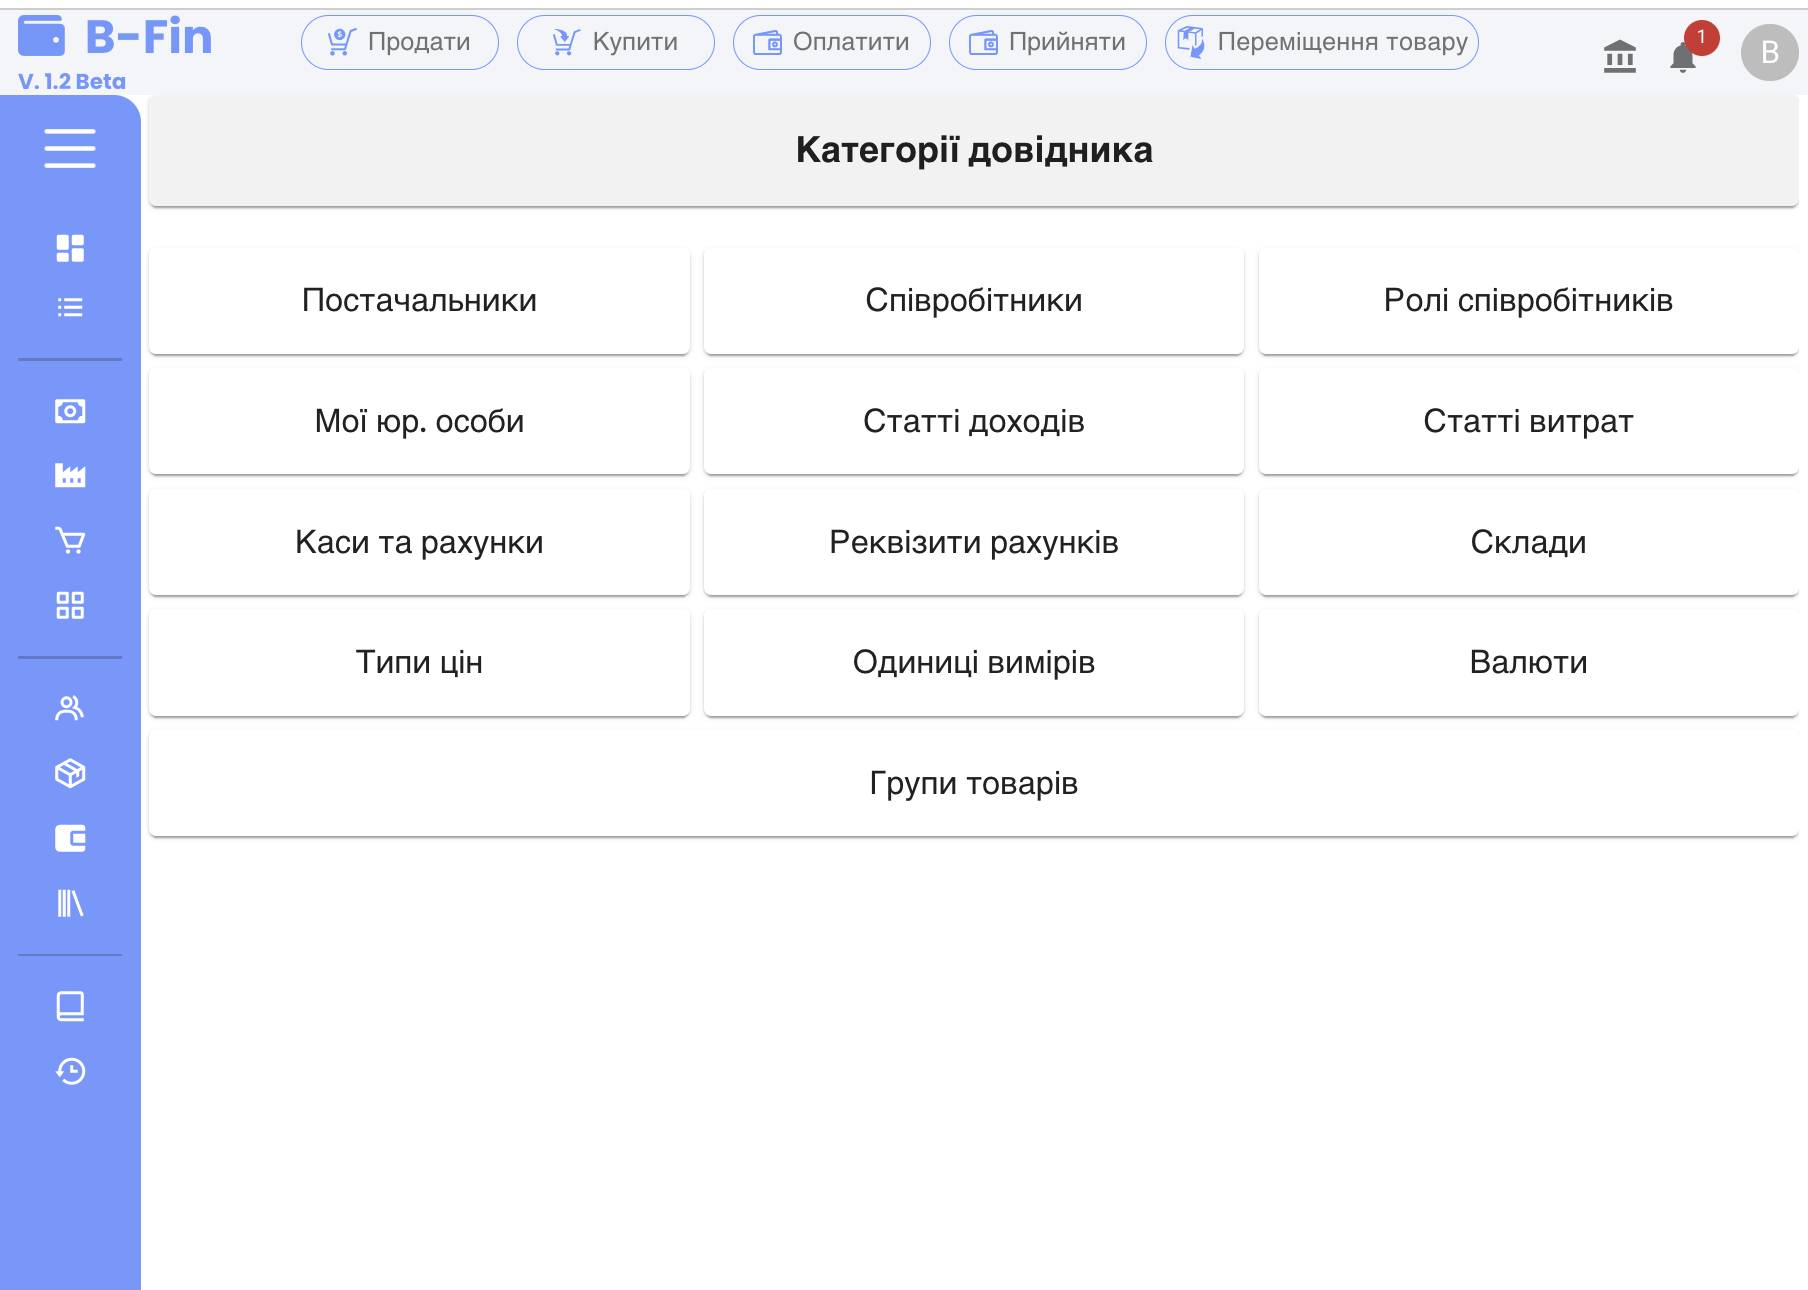Image resolution: width=1808 pixels, height=1290 pixels.
Task: Open the Типи цін category
Action: 419,662
